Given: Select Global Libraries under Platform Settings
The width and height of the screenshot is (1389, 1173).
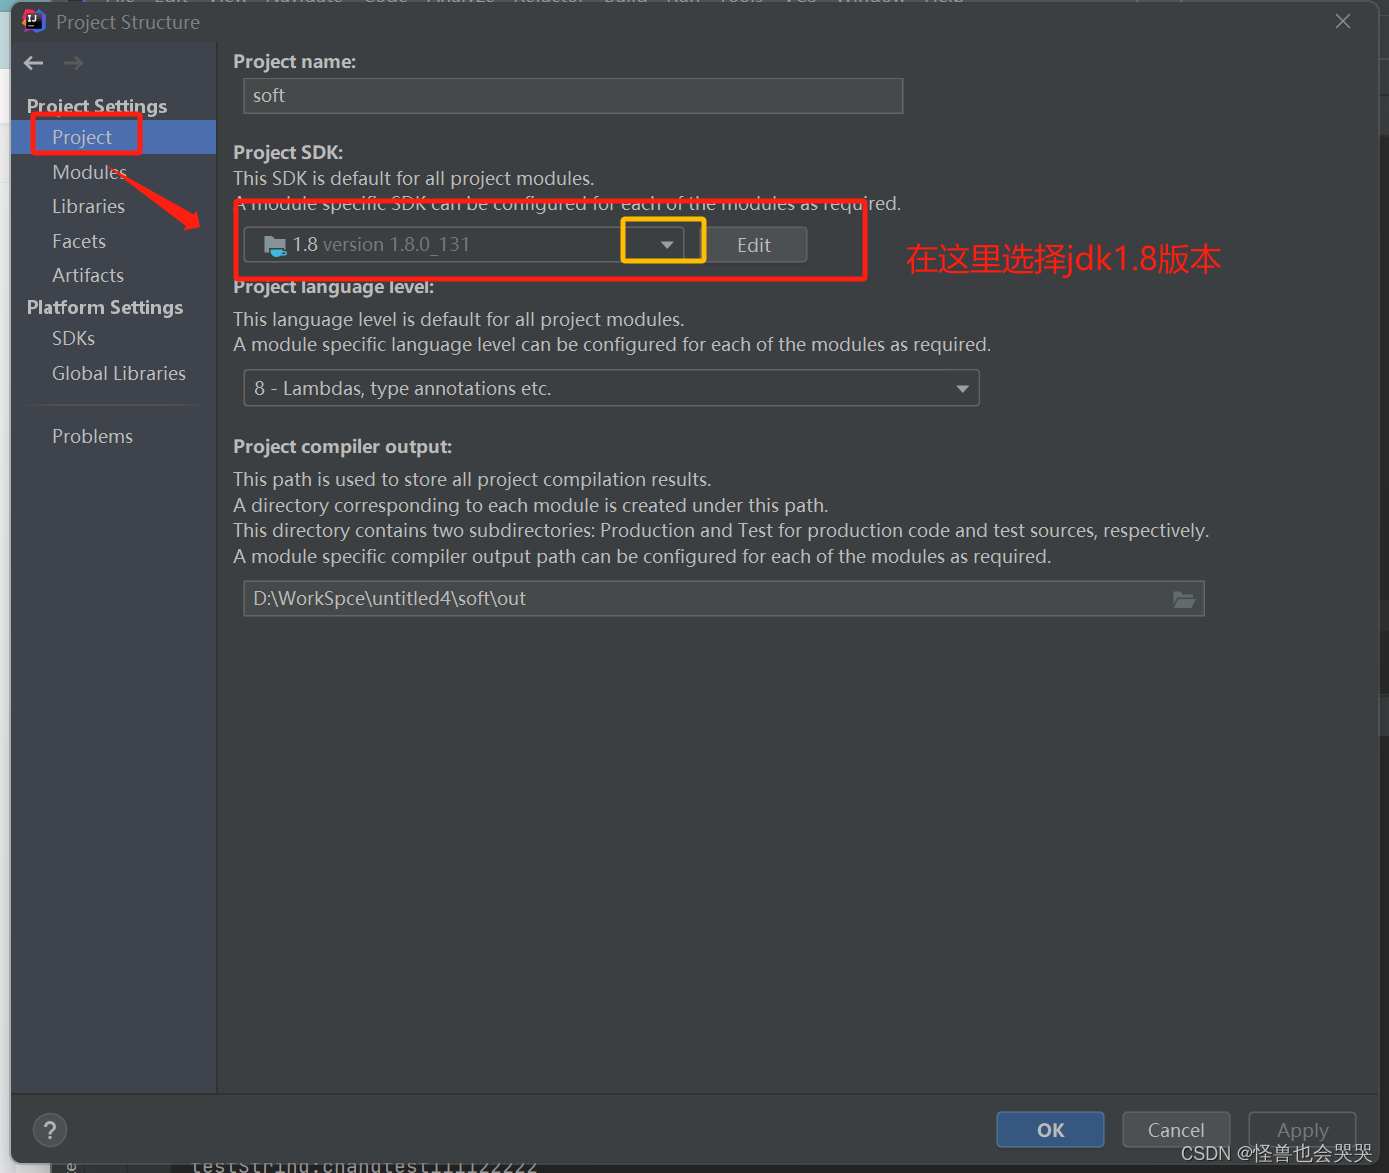Looking at the screenshot, I should click(118, 373).
